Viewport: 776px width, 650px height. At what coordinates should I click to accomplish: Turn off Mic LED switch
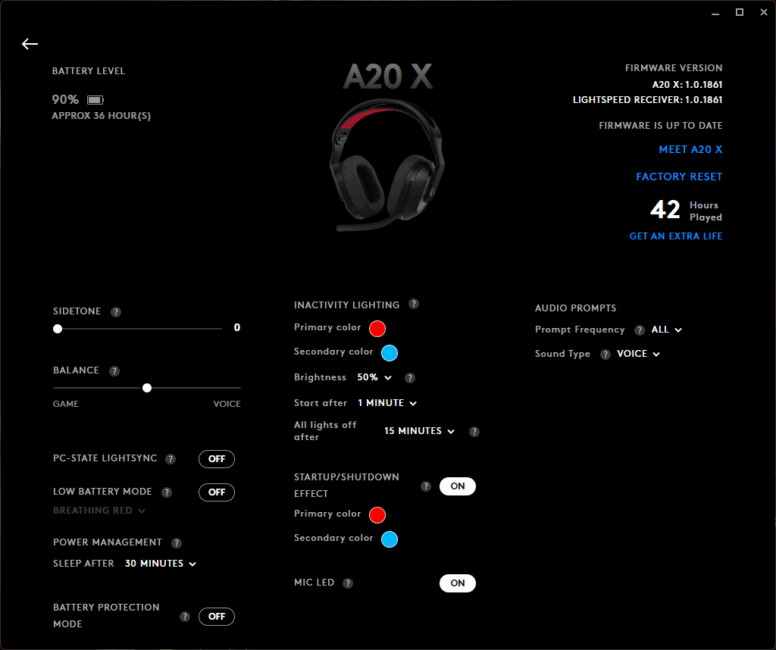[457, 583]
